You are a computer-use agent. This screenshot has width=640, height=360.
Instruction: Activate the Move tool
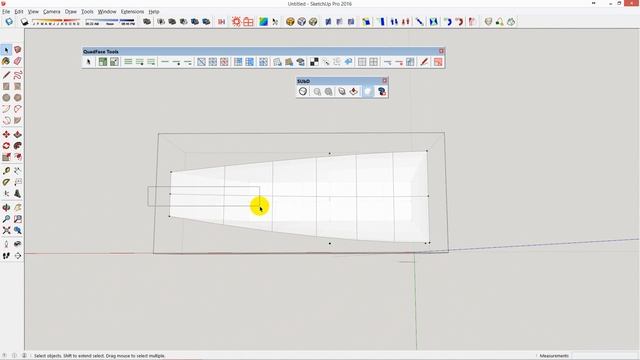[6, 135]
